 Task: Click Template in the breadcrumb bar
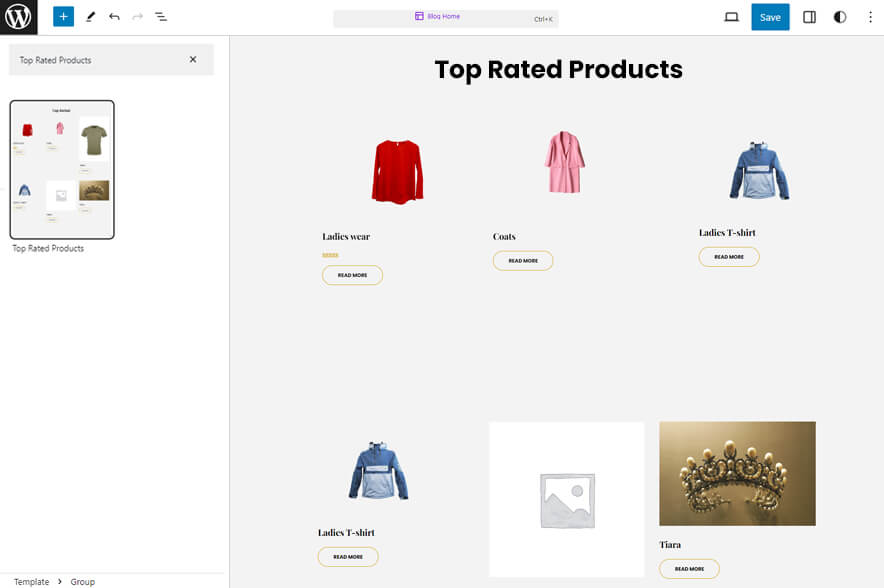[31, 581]
